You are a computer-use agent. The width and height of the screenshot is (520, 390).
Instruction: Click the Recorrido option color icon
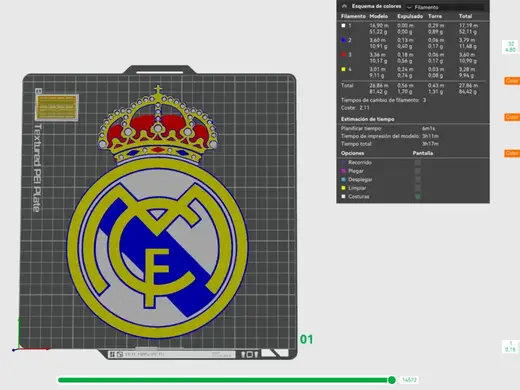tap(343, 162)
